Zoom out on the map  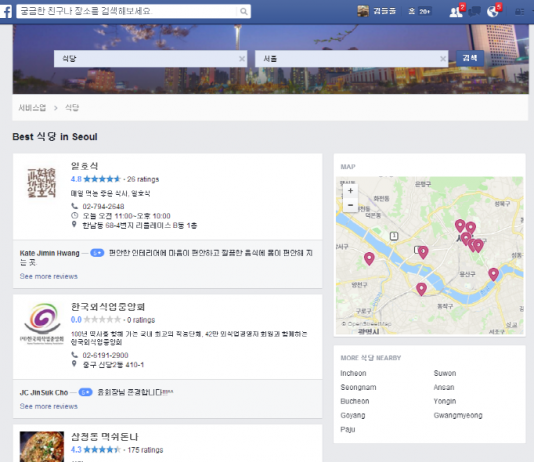(x=350, y=205)
